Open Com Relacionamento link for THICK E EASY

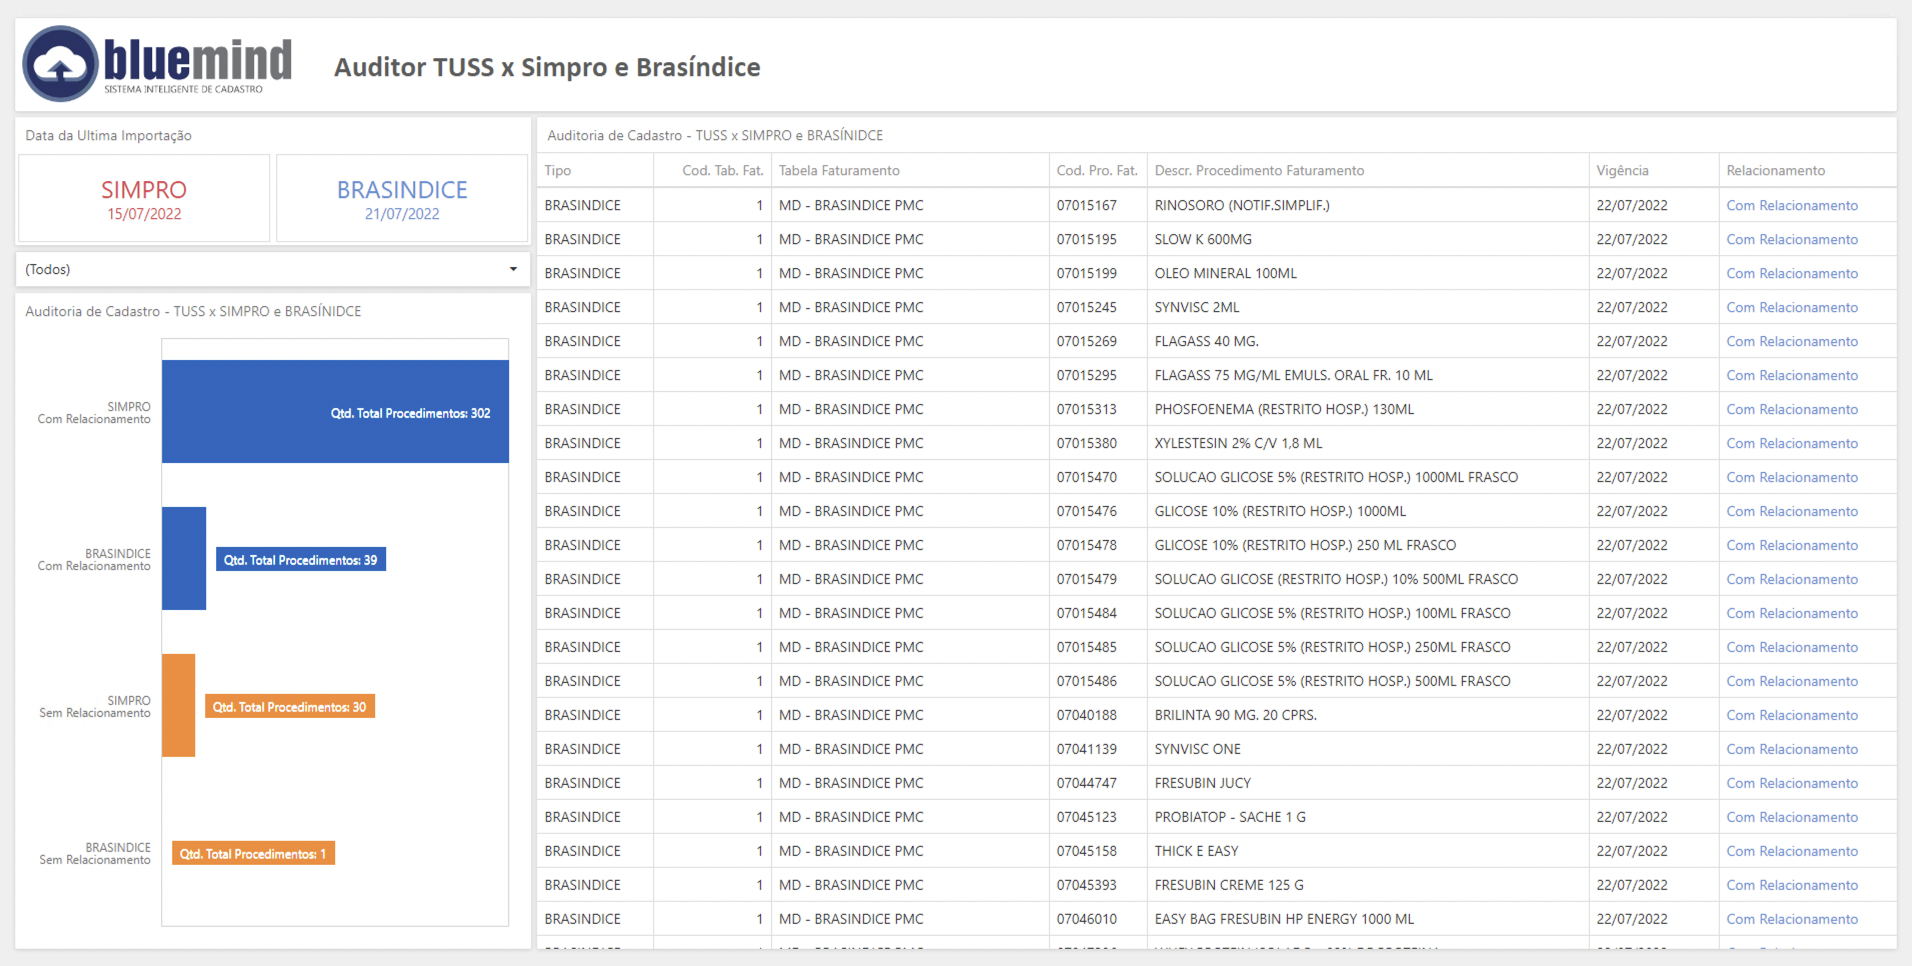pyautogui.click(x=1792, y=851)
